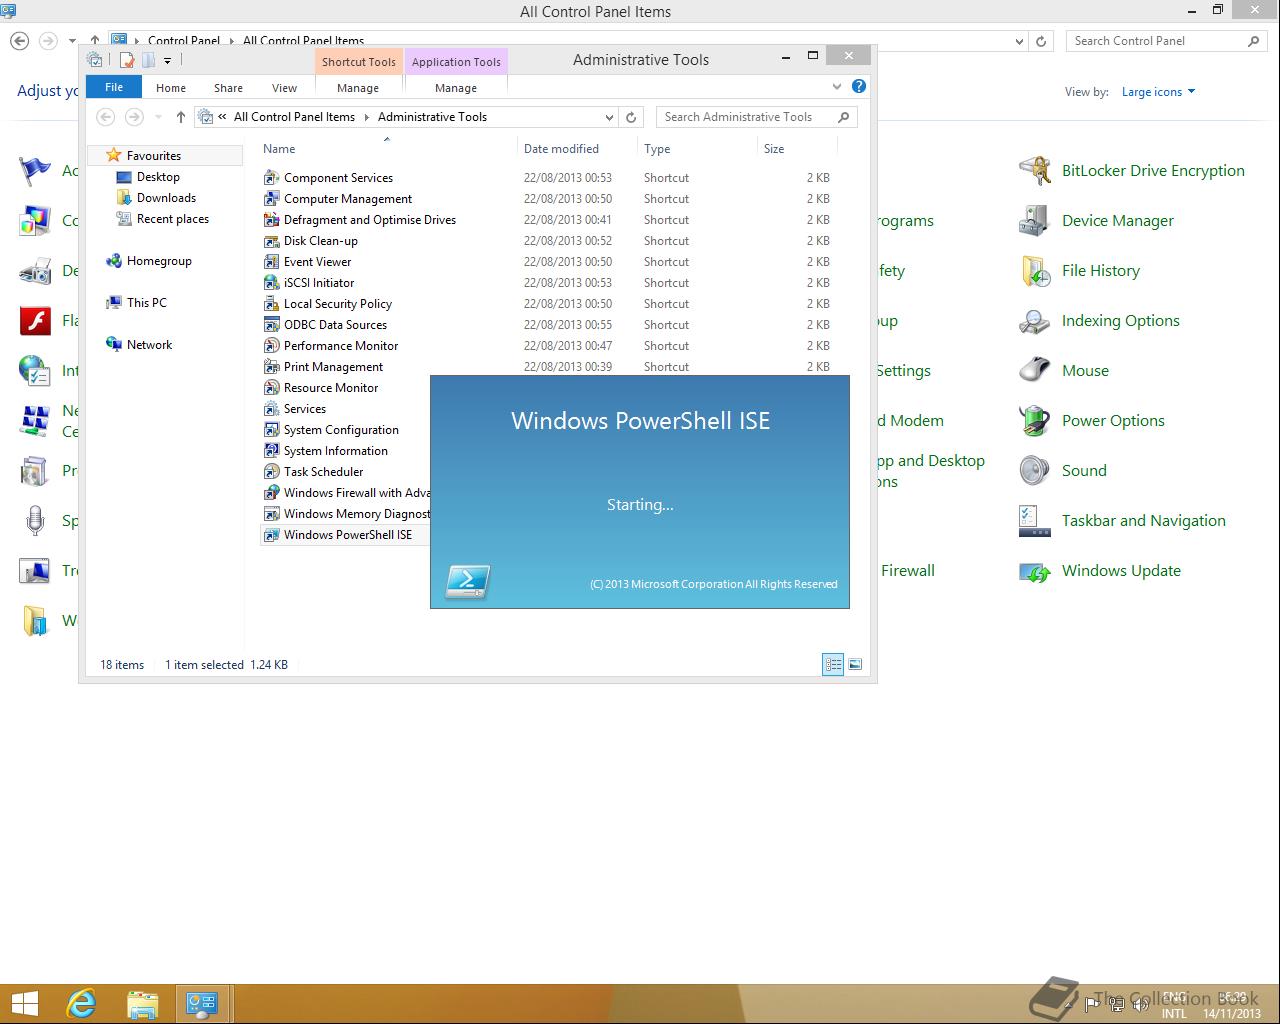Screen dimensions: 1280x1024
Task: Switch to large thumbnails view button
Action: [855, 664]
